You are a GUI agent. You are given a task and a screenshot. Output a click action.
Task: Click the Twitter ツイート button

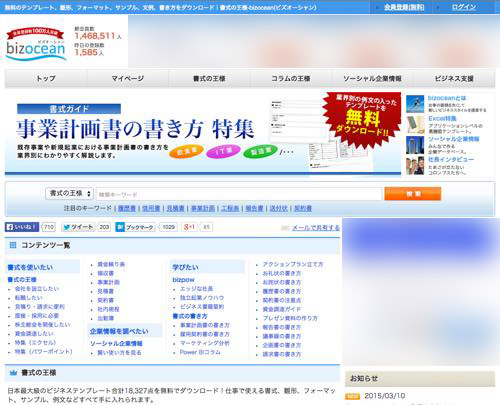(78, 227)
